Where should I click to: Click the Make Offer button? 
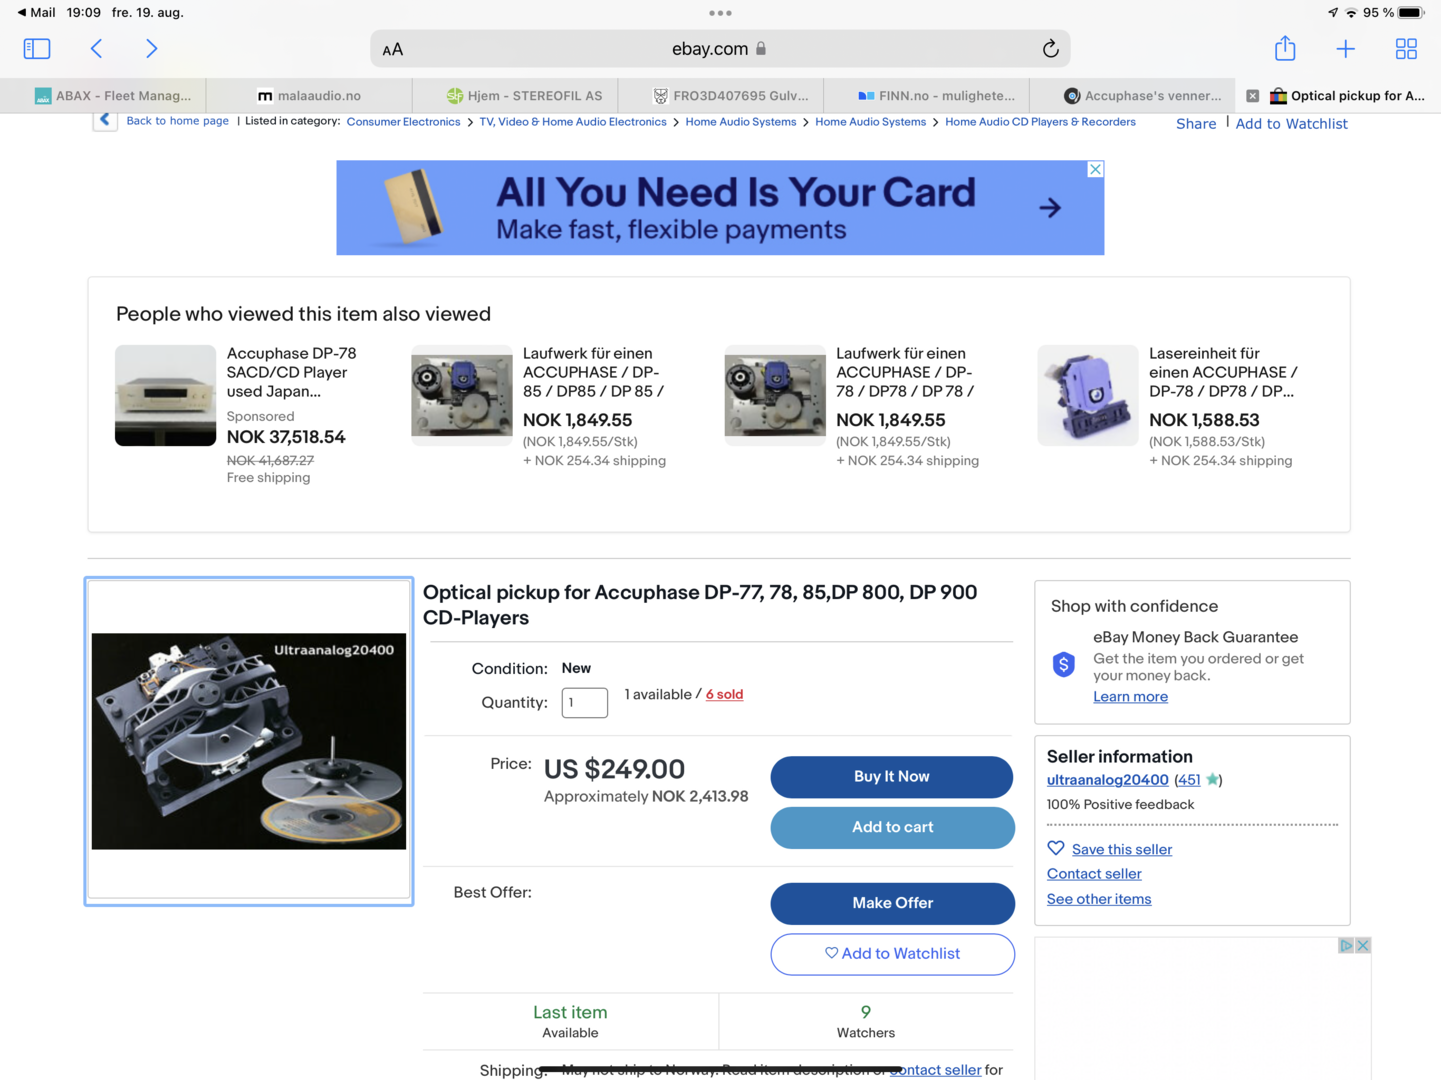(x=892, y=903)
